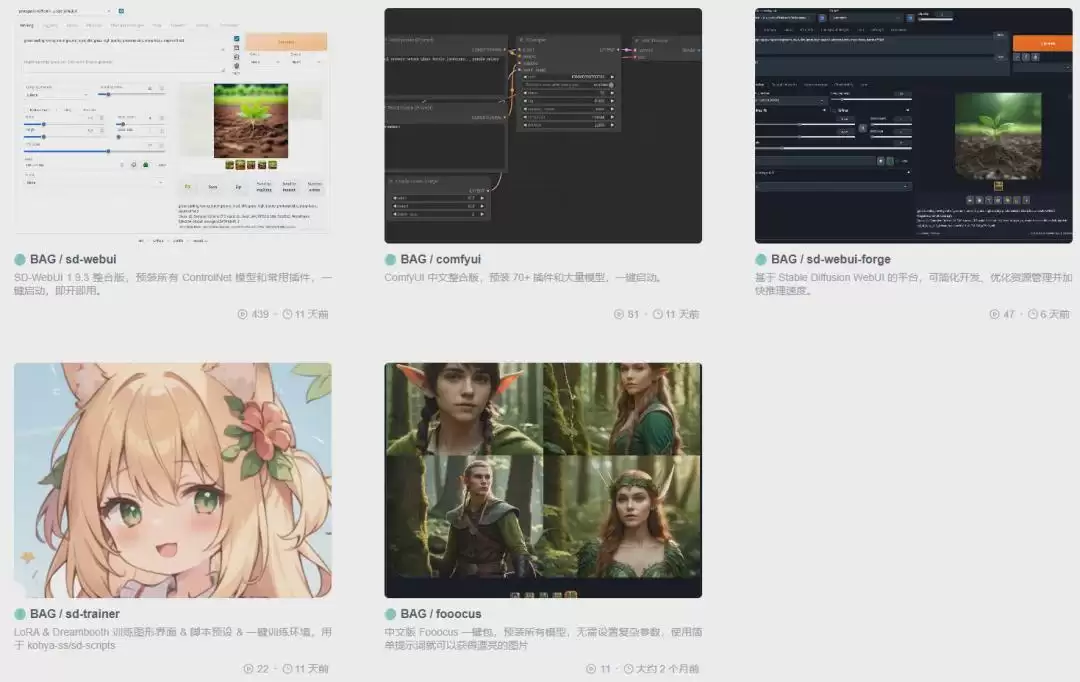
Task: Click the run-count icon beside 81
Action: point(619,314)
